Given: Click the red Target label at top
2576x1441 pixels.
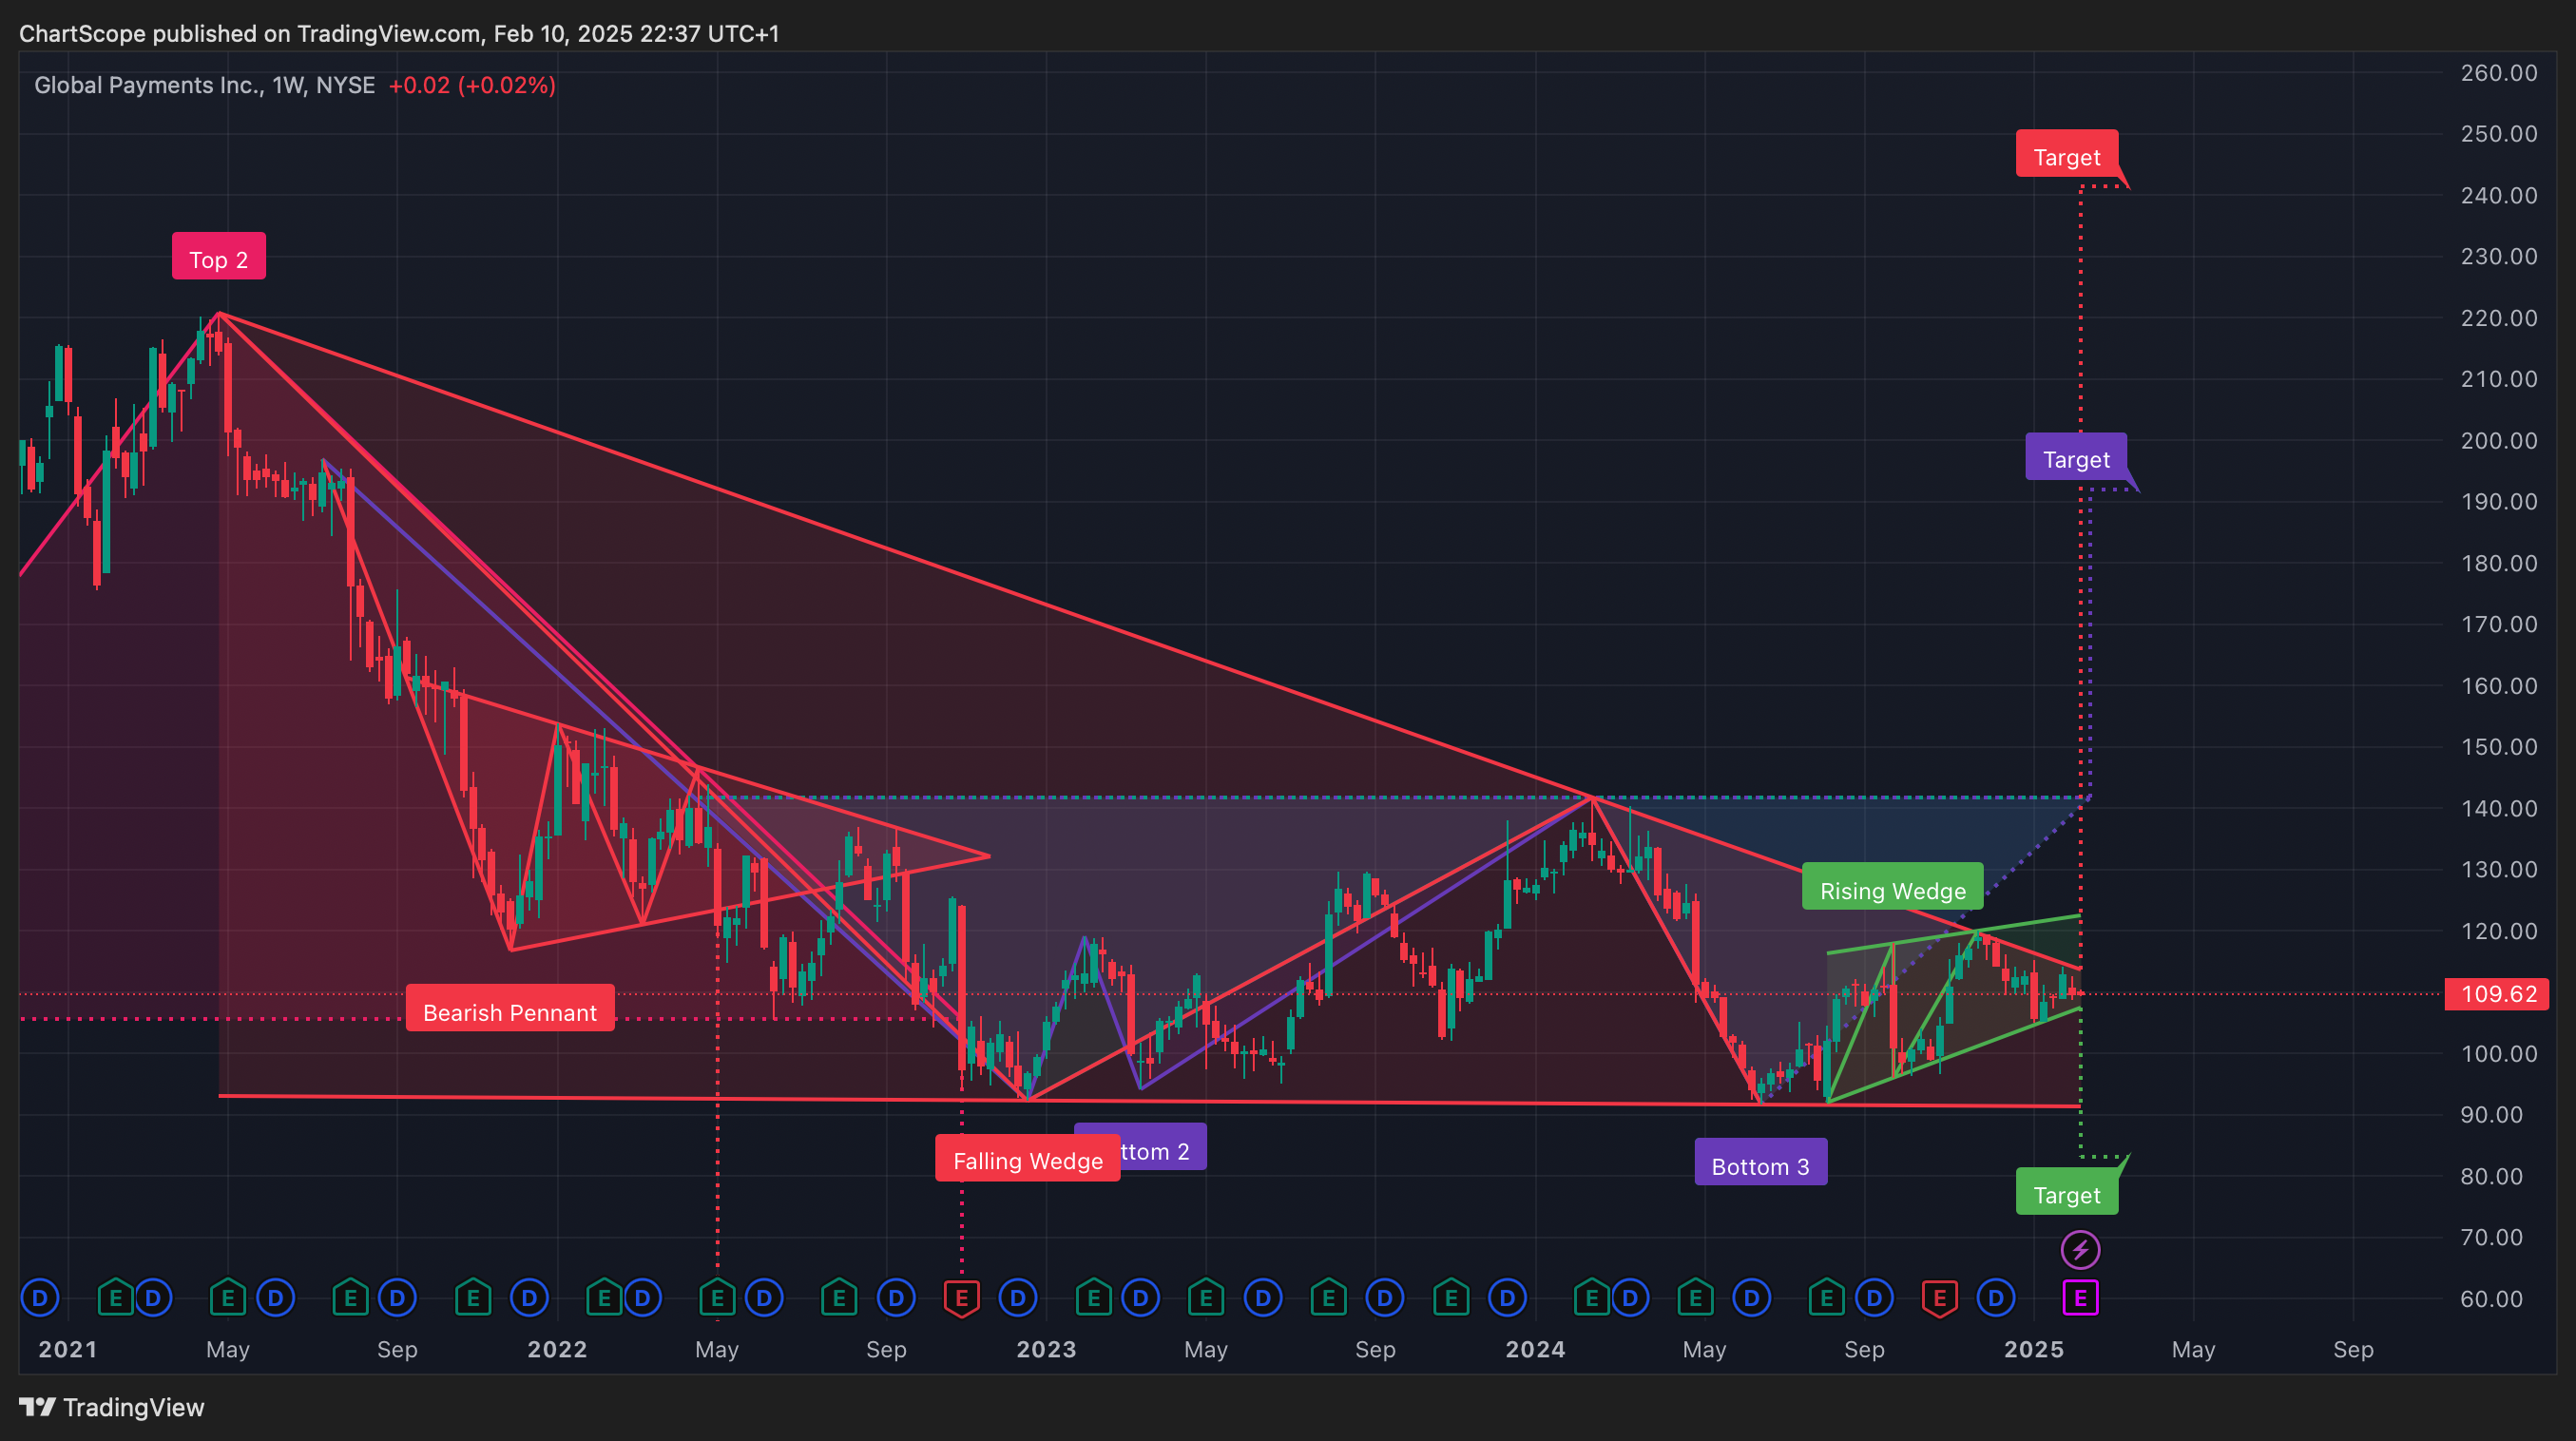Looking at the screenshot, I should click(x=2066, y=156).
